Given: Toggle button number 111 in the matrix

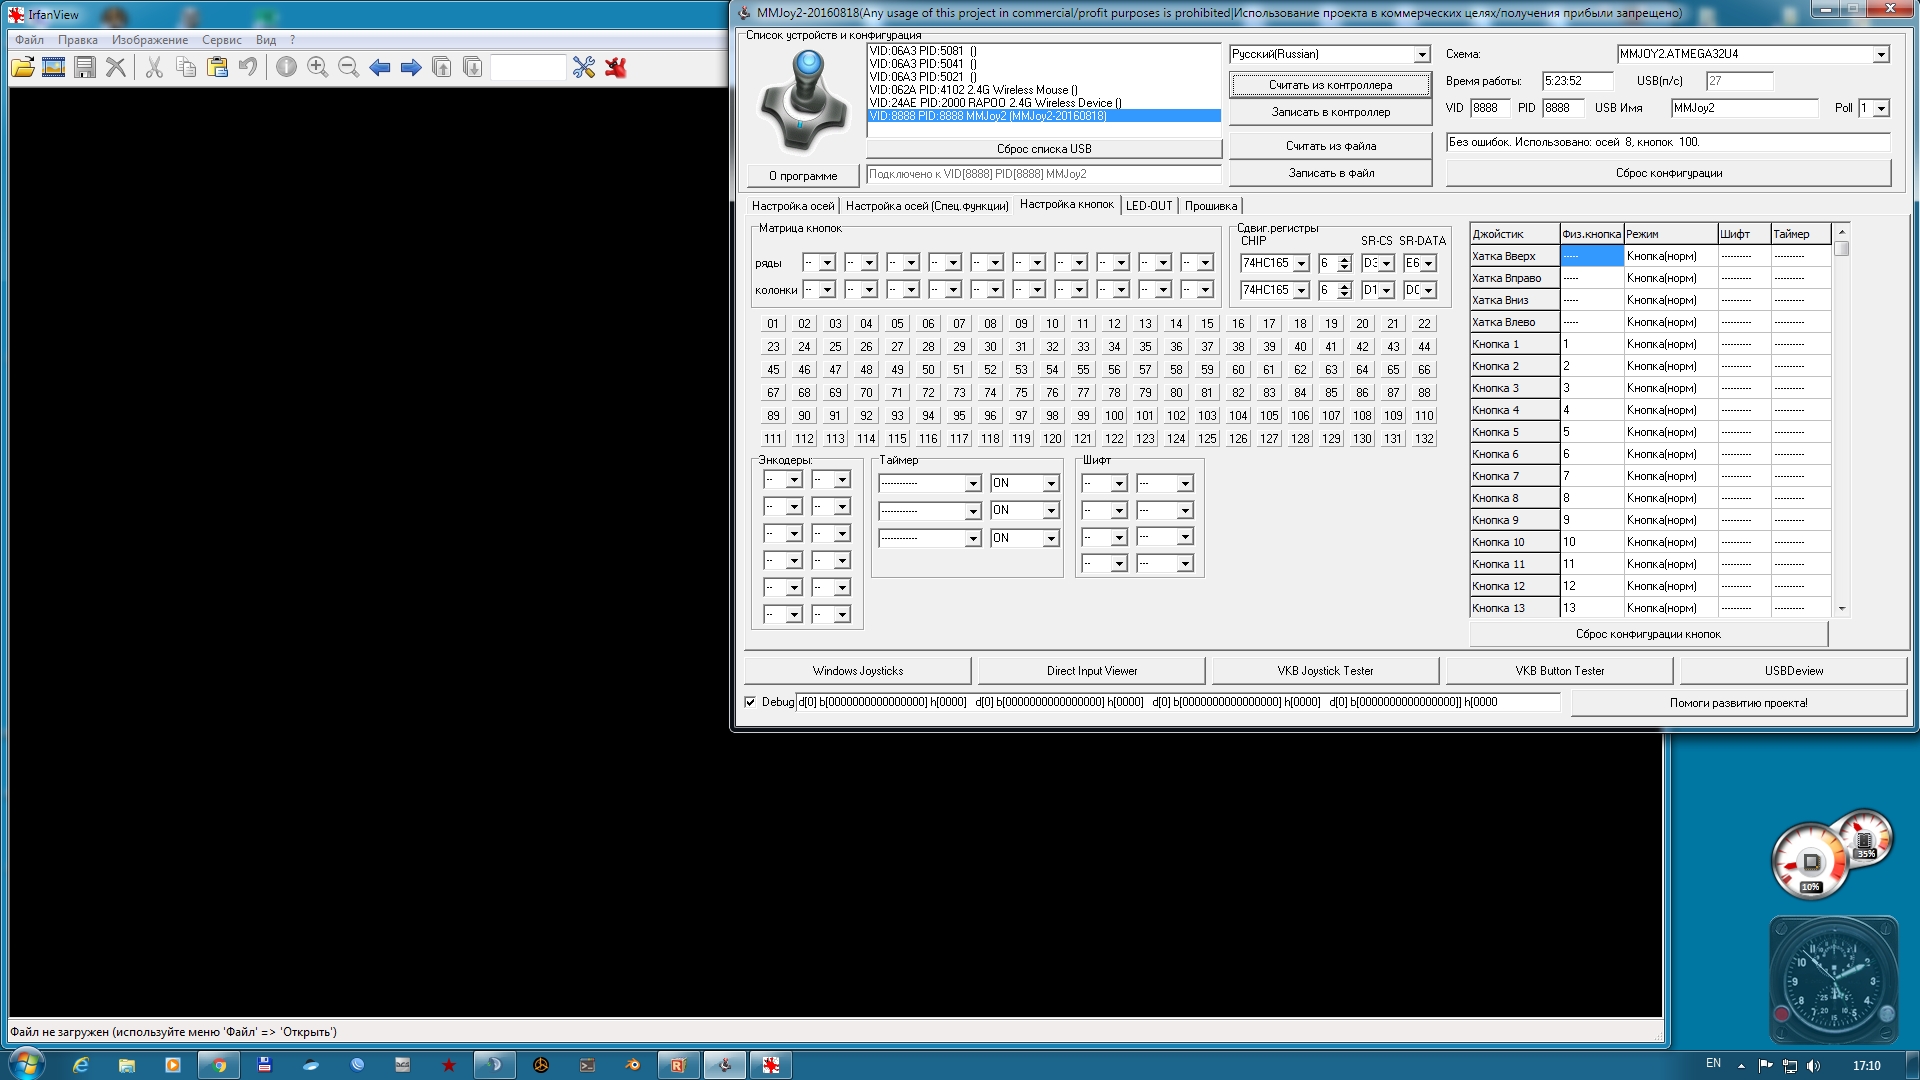Looking at the screenshot, I should [x=773, y=439].
